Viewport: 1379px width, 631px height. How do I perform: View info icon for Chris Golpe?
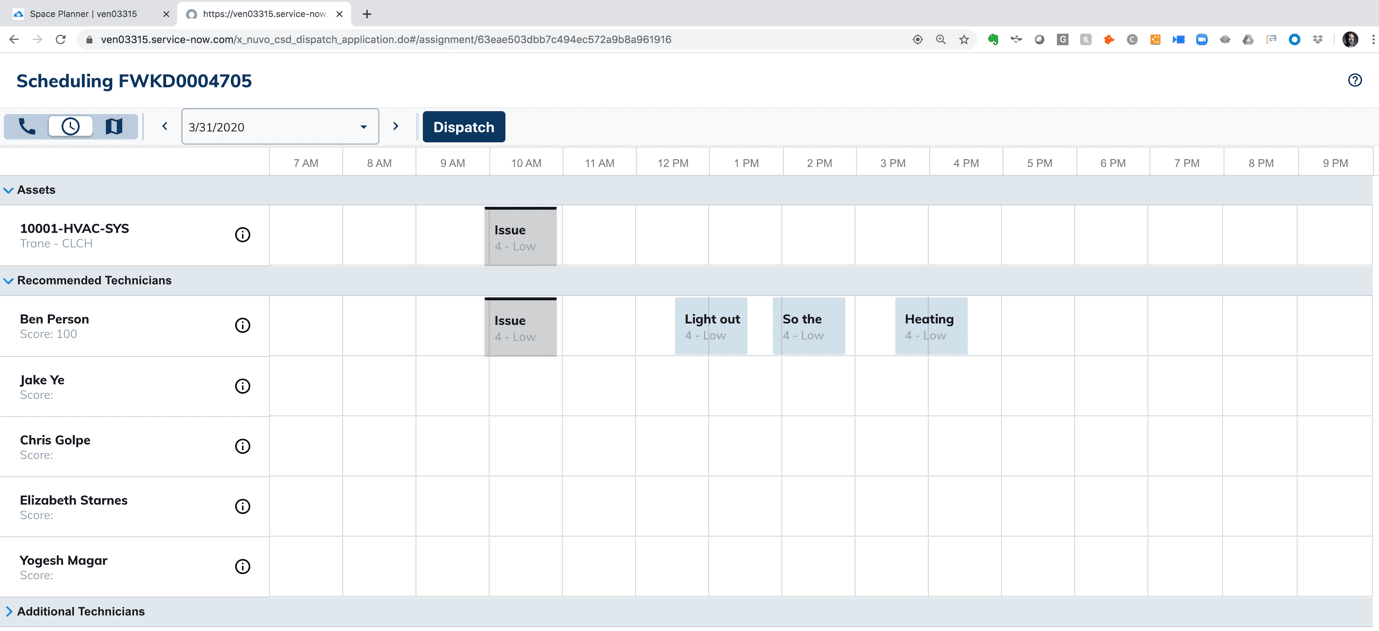pyautogui.click(x=242, y=446)
